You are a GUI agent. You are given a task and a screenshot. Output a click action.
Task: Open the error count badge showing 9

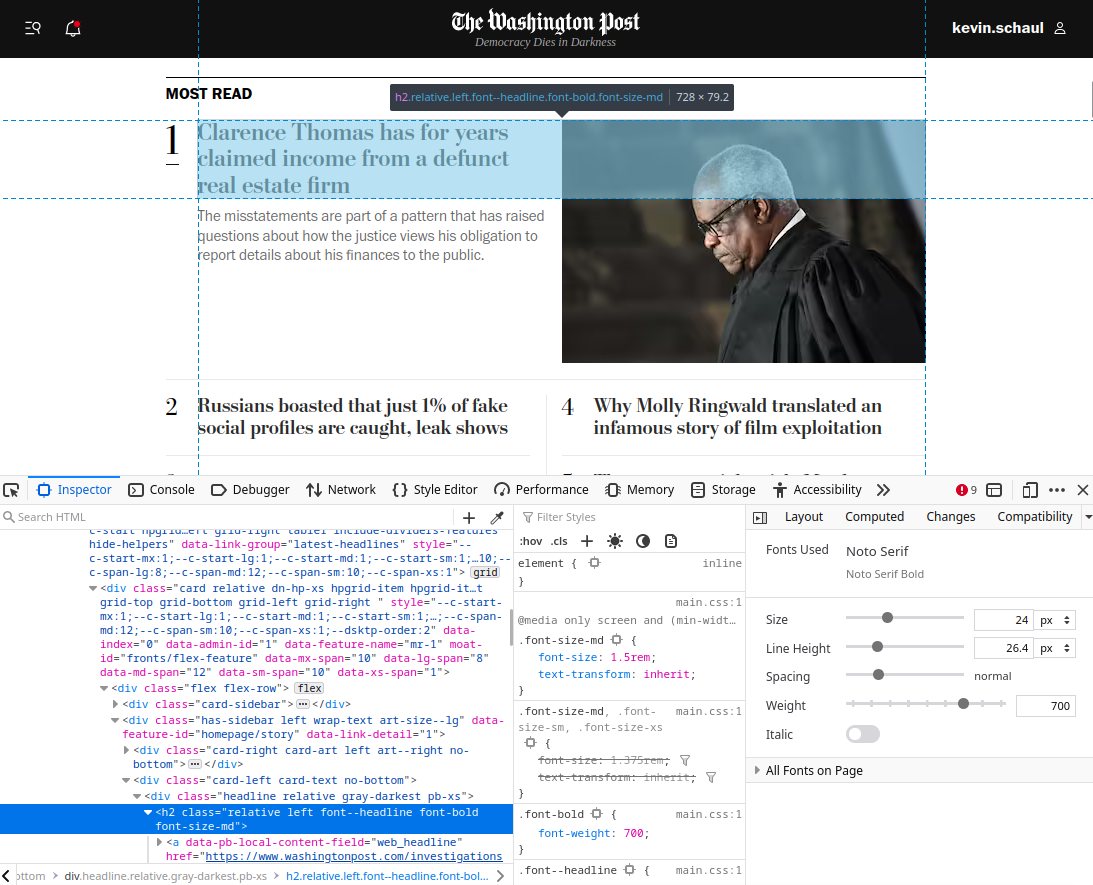click(x=966, y=490)
